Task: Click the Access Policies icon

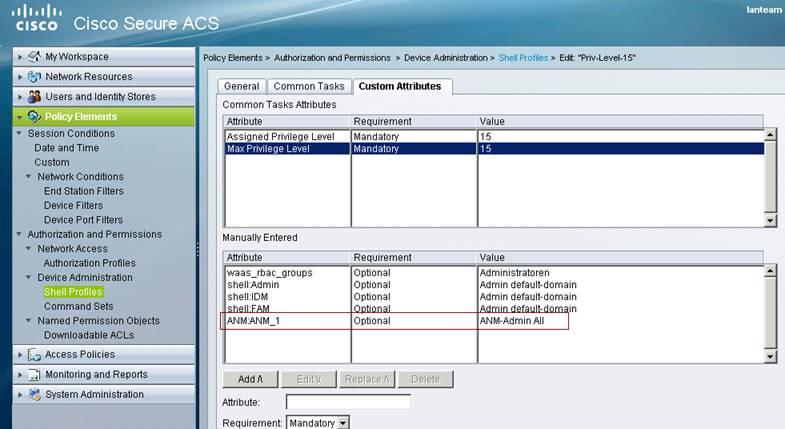Action: (34, 354)
